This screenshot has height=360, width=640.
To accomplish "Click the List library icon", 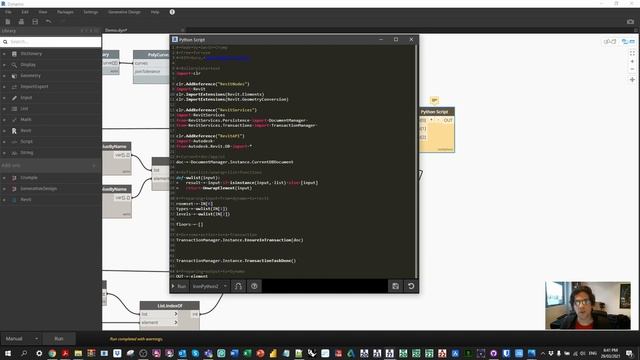I will click(14, 109).
